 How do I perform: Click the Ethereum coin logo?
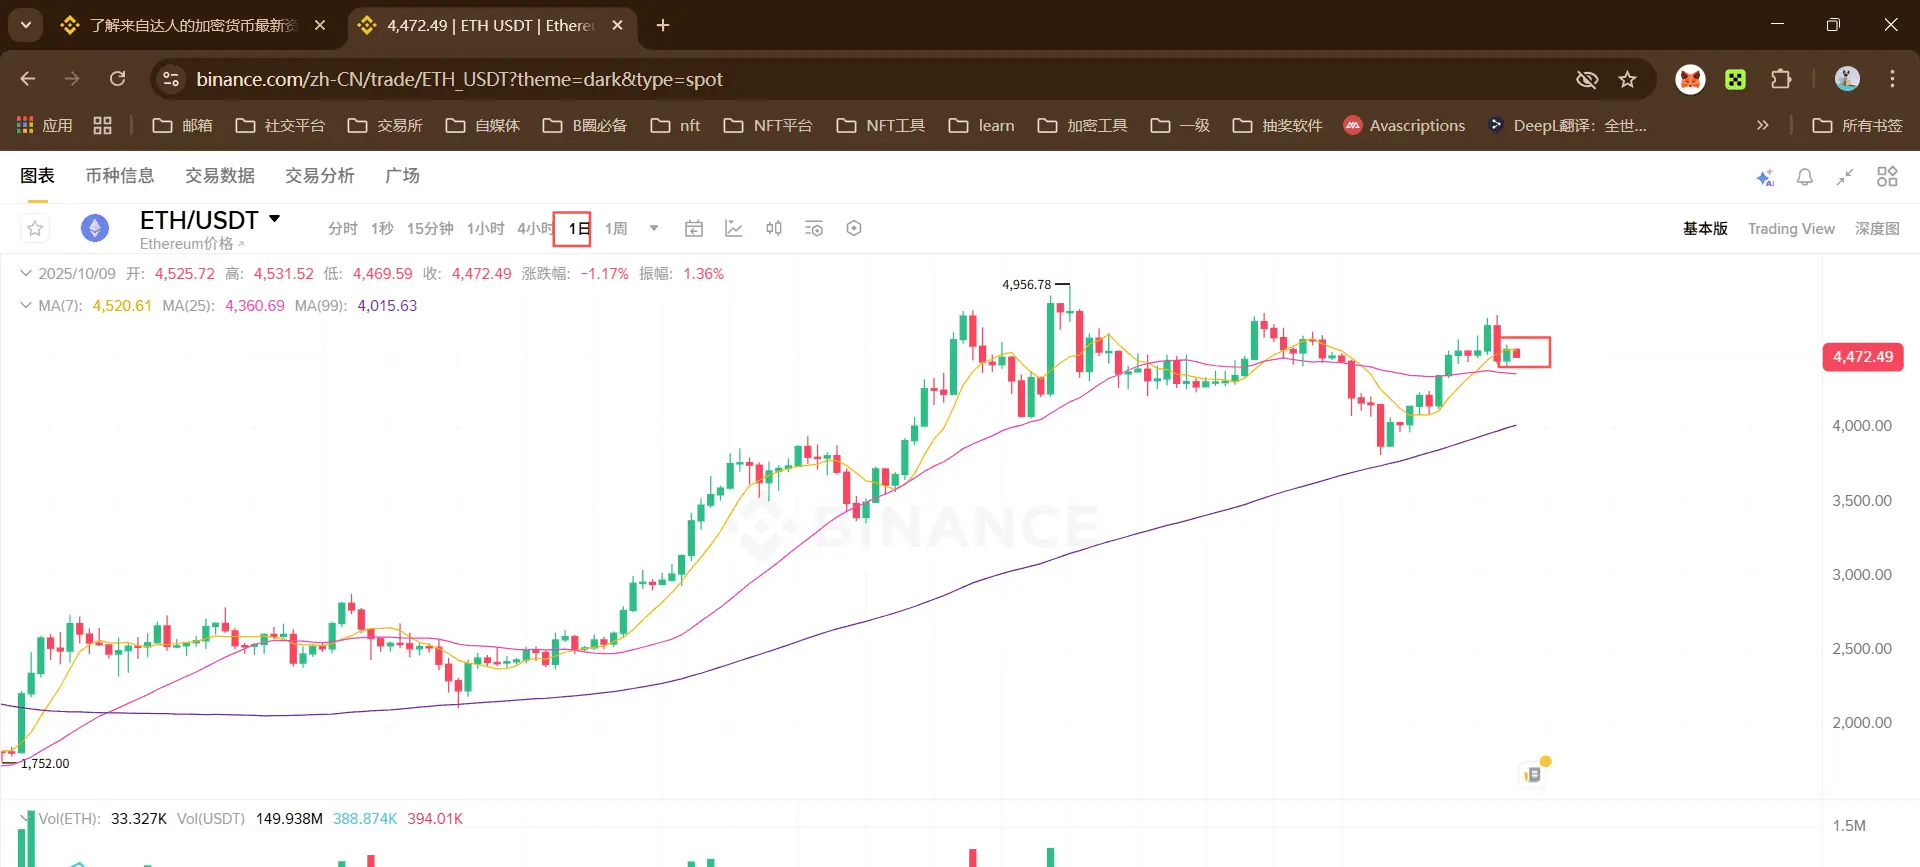95,229
